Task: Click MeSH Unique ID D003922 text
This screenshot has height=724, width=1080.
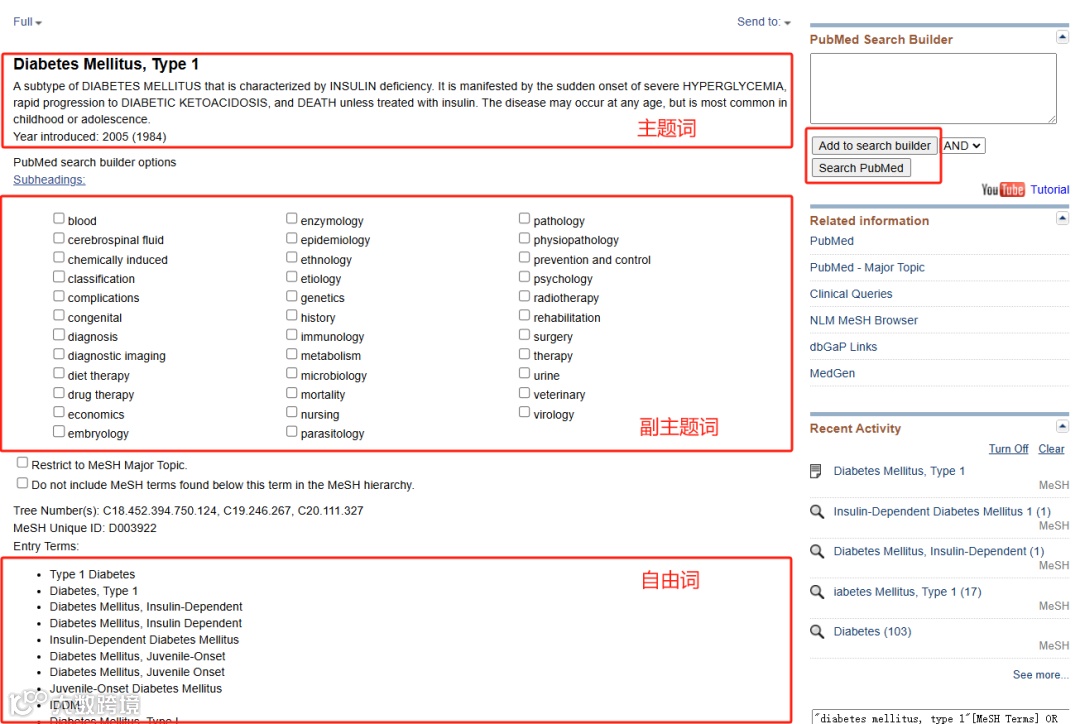Action: pyautogui.click(x=85, y=528)
